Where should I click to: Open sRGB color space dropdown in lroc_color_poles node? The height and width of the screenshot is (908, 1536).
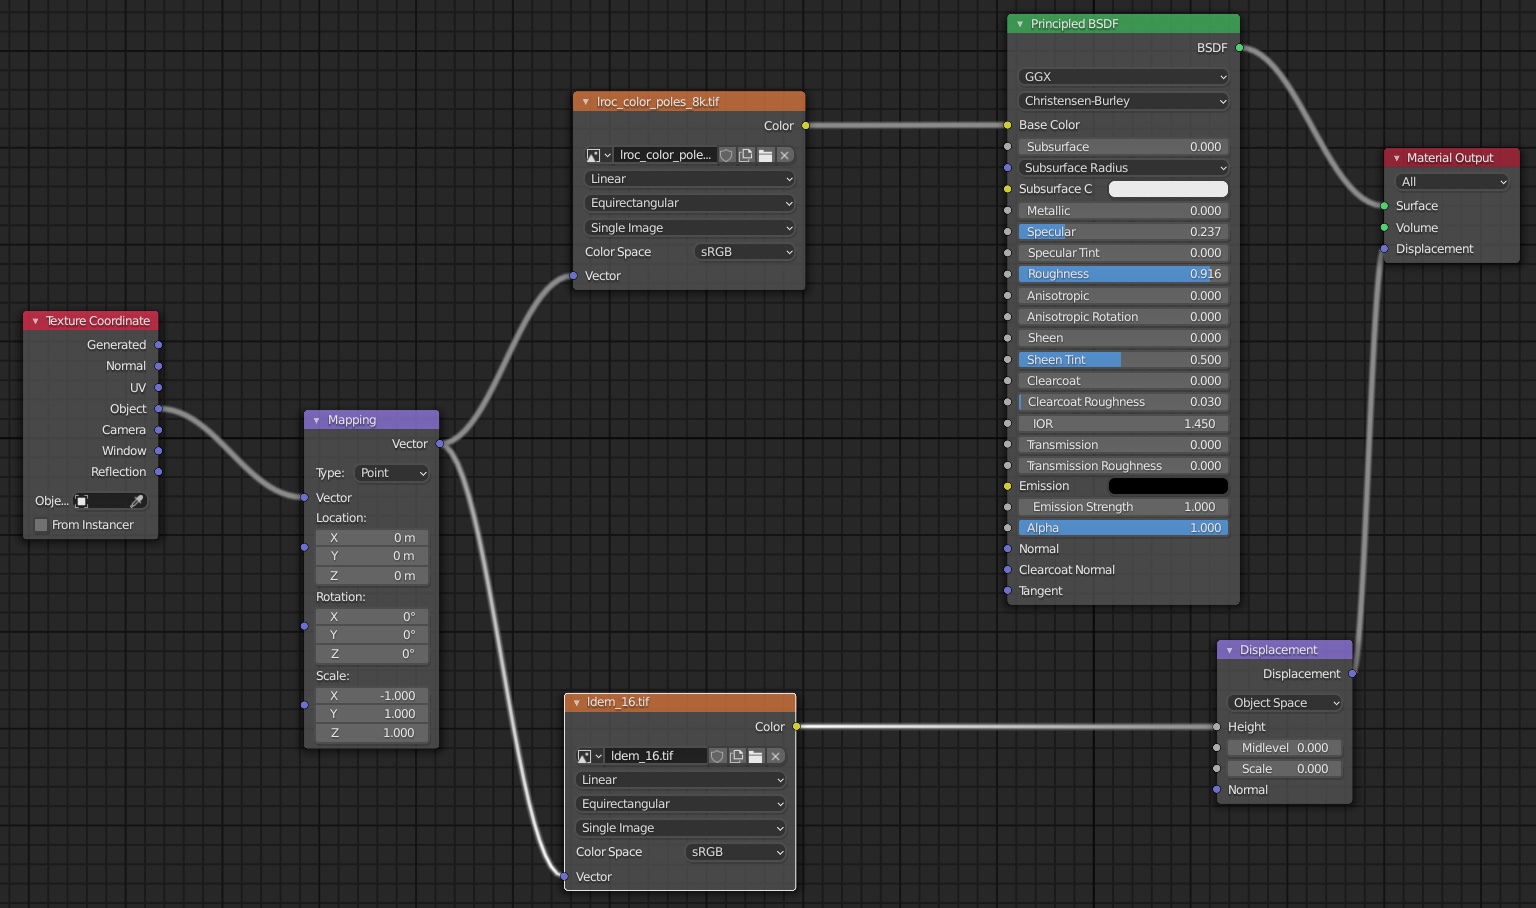(x=744, y=252)
